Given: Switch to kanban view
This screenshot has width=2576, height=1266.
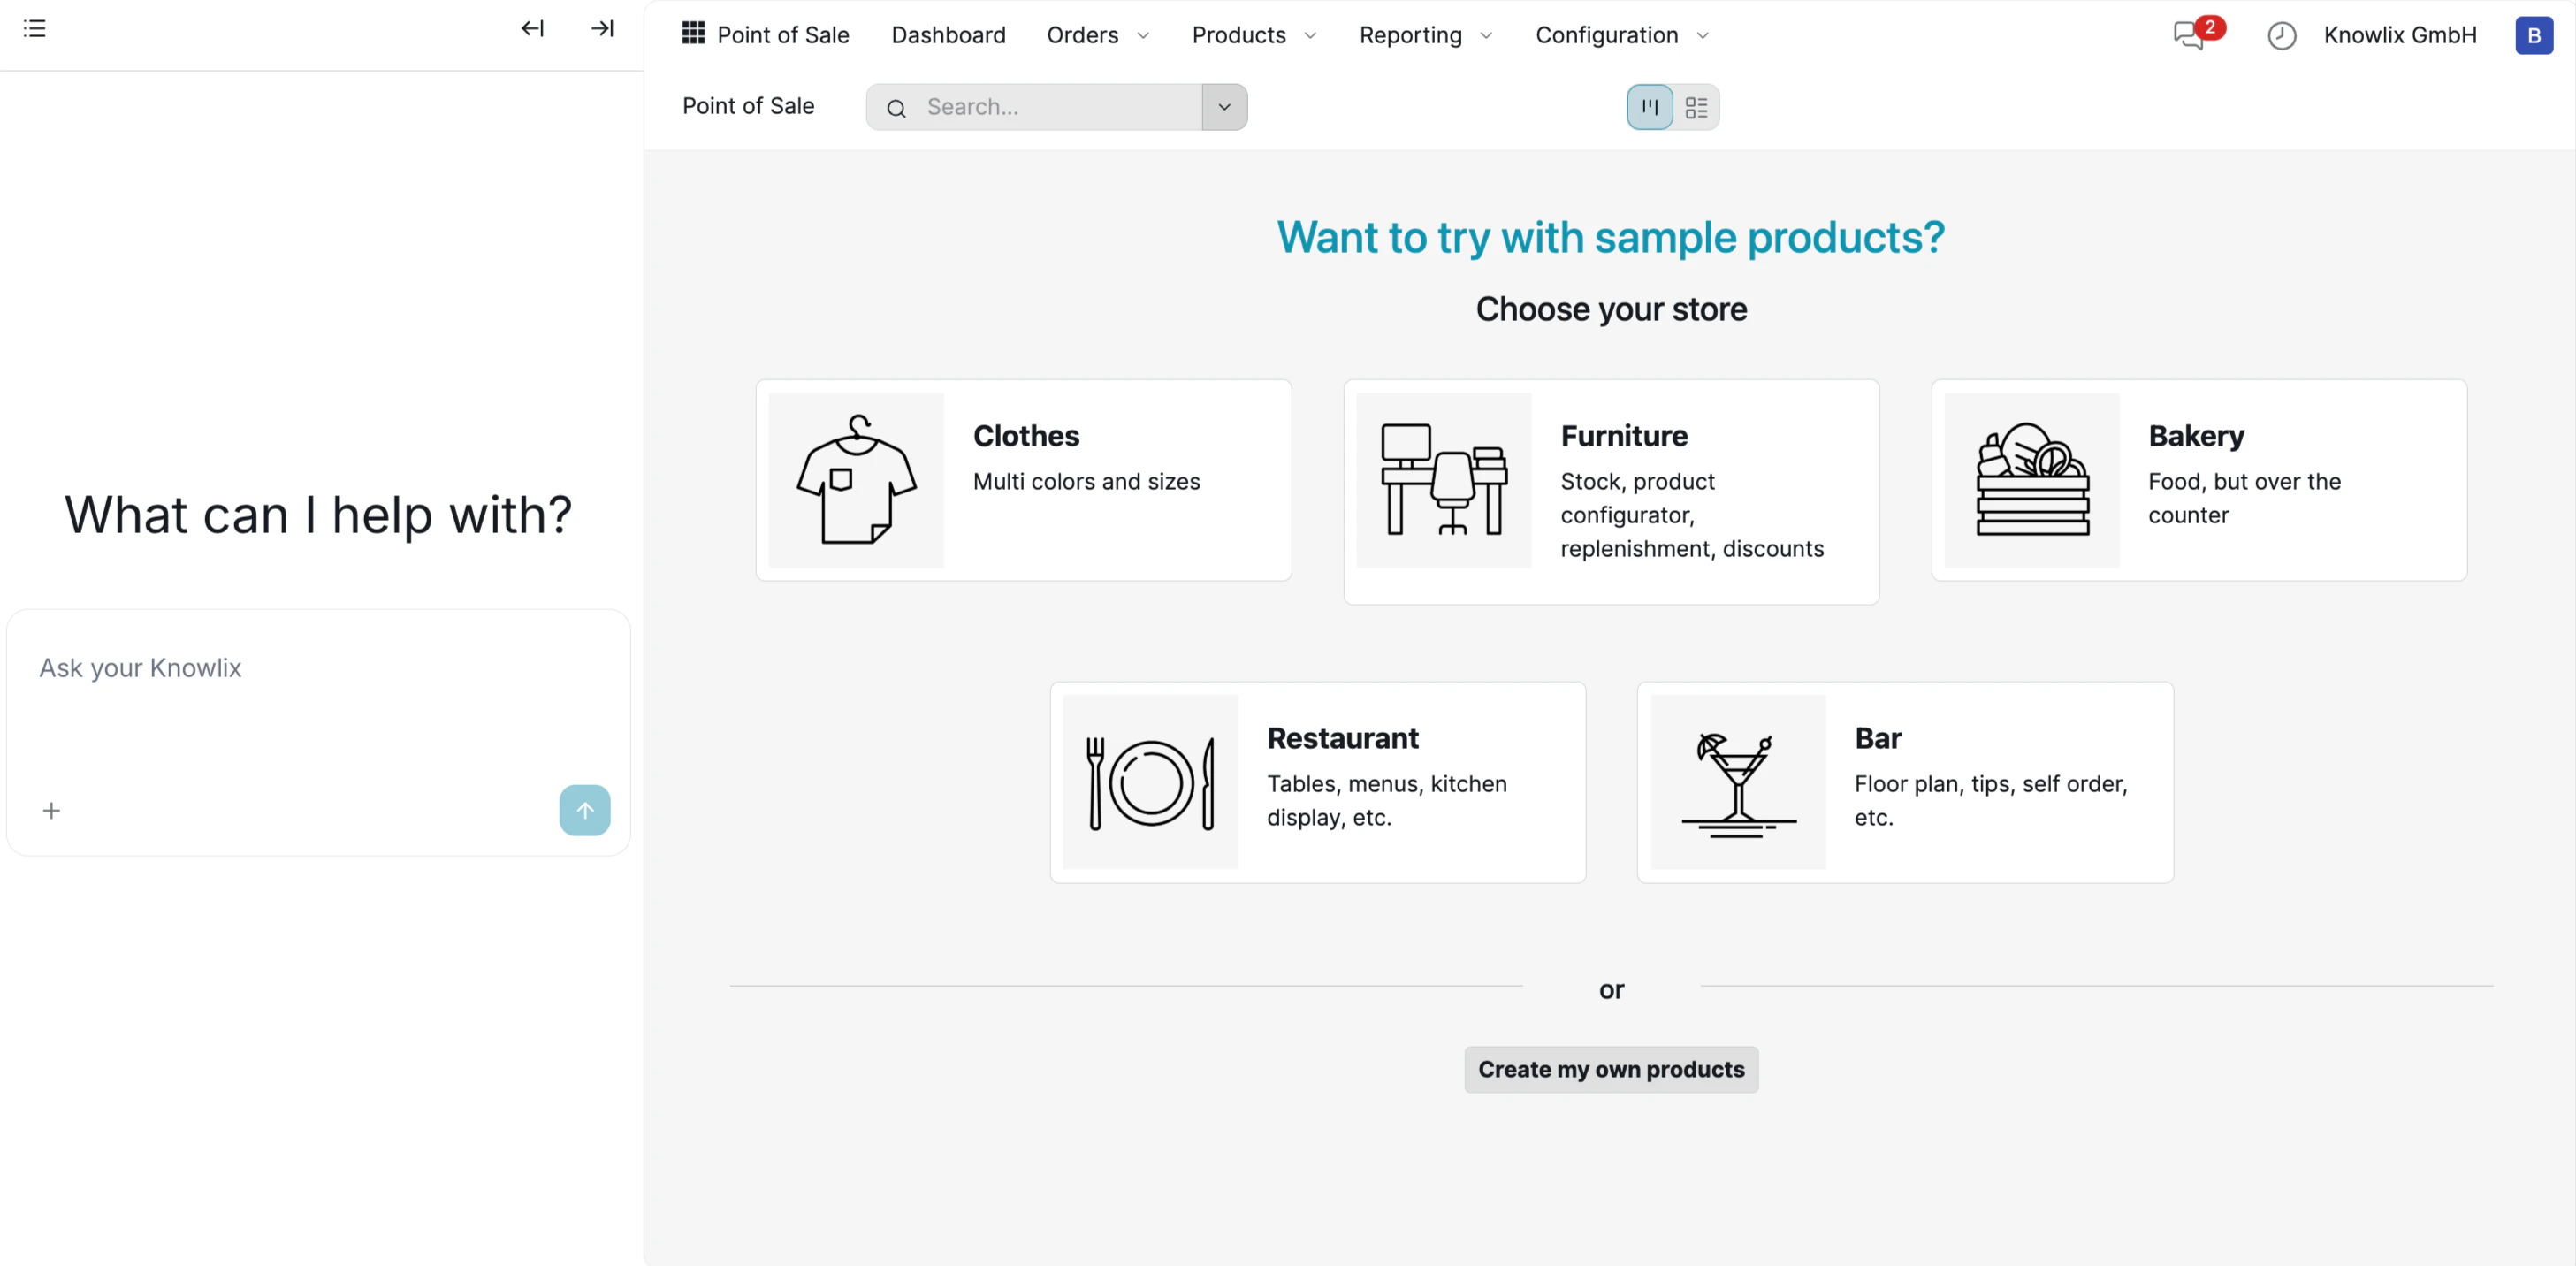Looking at the screenshot, I should click(1648, 106).
